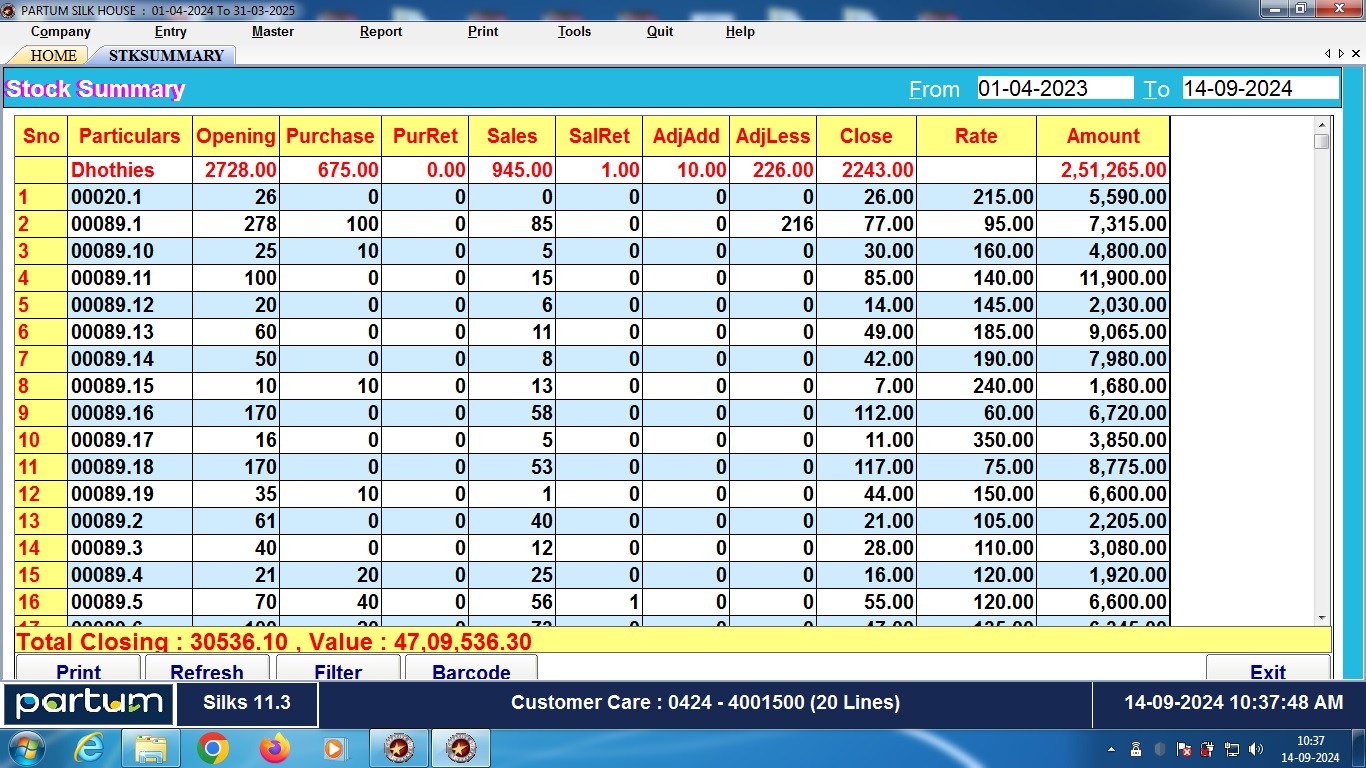Viewport: 1366px width, 768px height.
Task: Click the Amount column header
Action: [x=1103, y=136]
